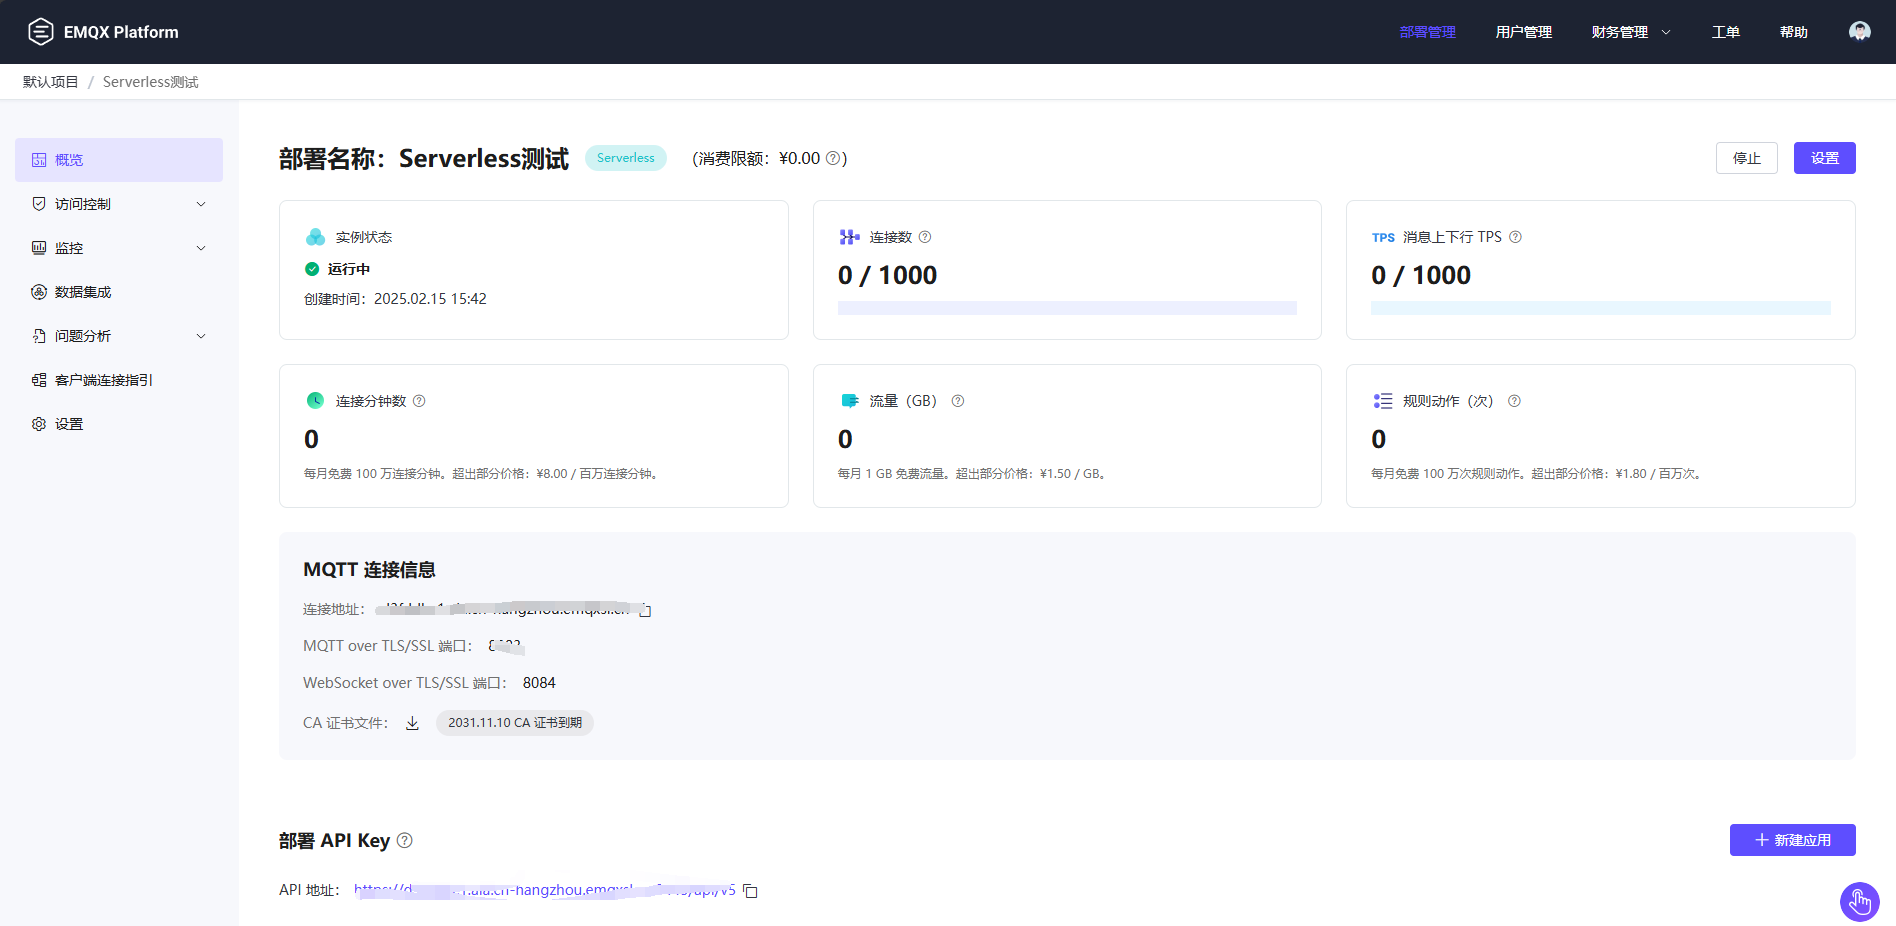The image size is (1896, 926).
Task: Click the EMQX Platform logo icon
Action: pyautogui.click(x=40, y=32)
